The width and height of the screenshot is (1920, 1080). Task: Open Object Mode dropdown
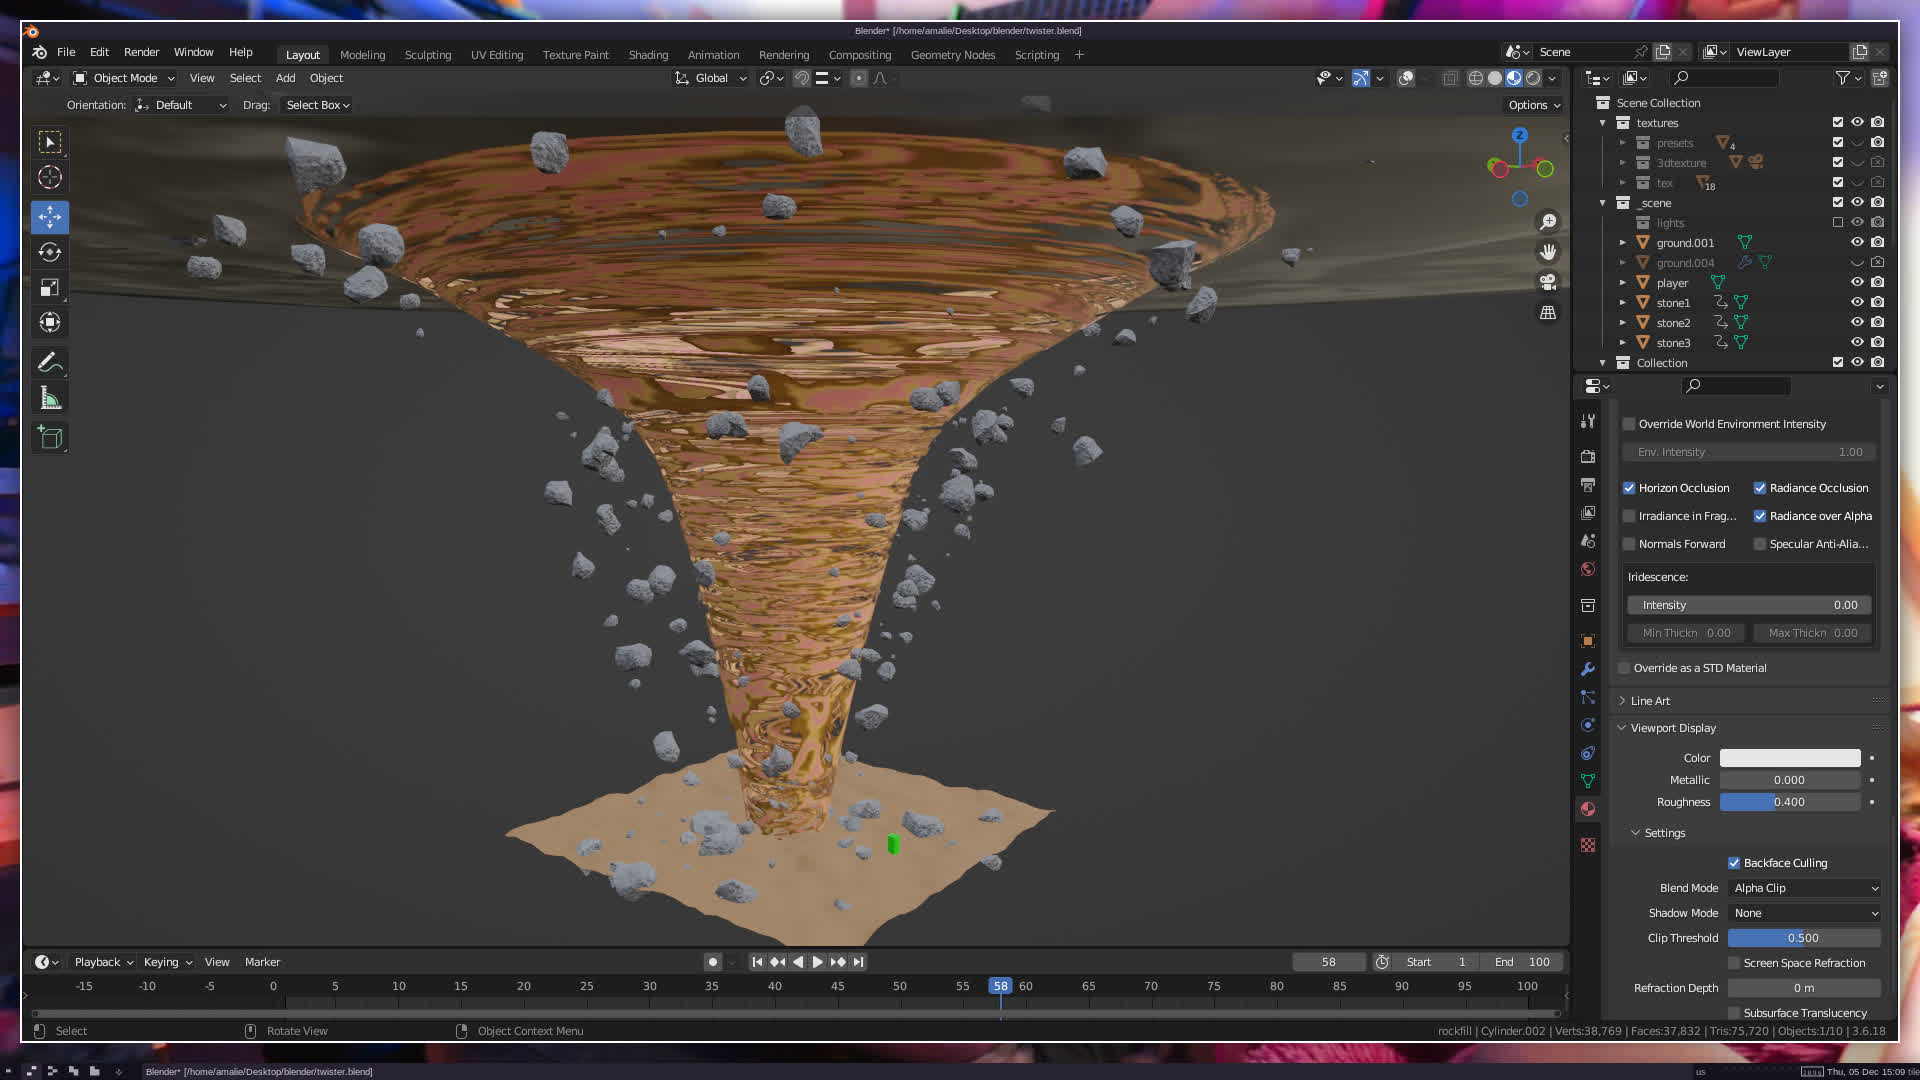pos(125,78)
